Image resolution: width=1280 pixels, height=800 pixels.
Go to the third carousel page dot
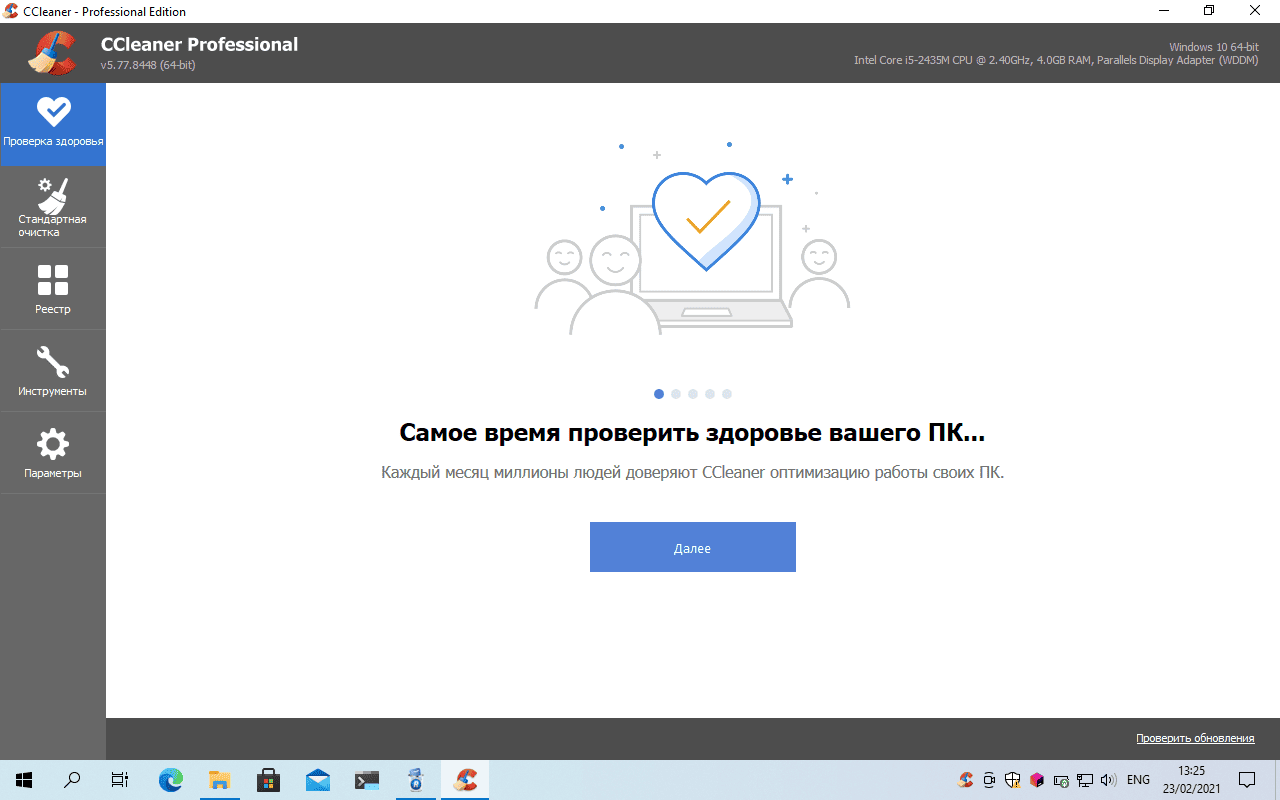[x=693, y=394]
